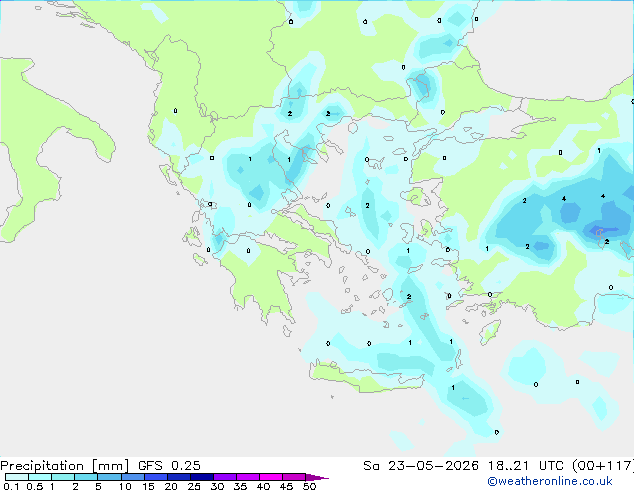Screen dimensions: 634x490
Task: Pick the 15–20 mm legend color box
Action: tap(156, 477)
